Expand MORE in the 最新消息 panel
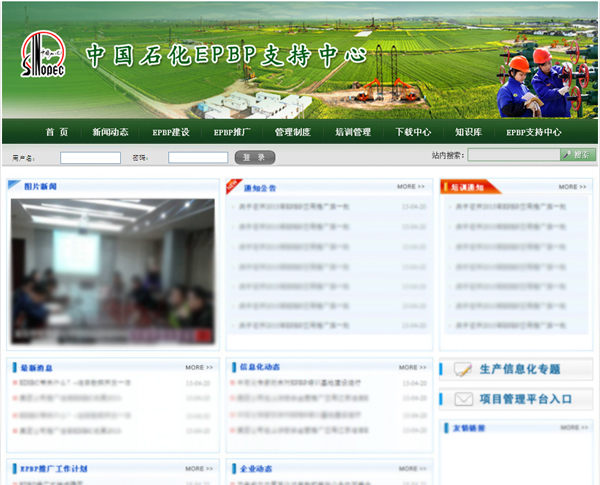This screenshot has width=600, height=485. coord(199,367)
